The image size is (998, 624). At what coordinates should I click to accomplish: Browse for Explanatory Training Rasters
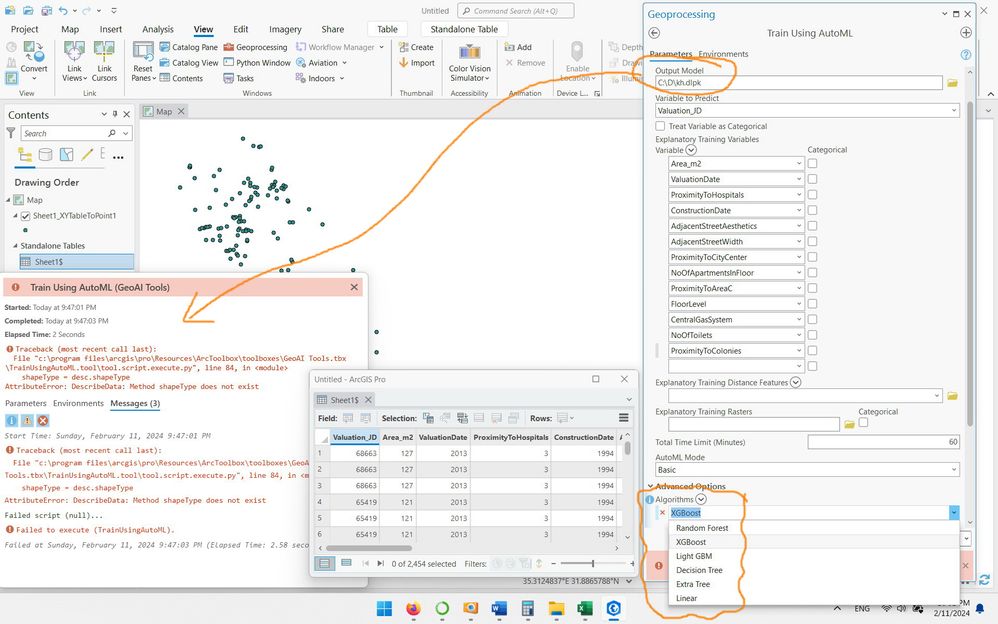point(849,424)
